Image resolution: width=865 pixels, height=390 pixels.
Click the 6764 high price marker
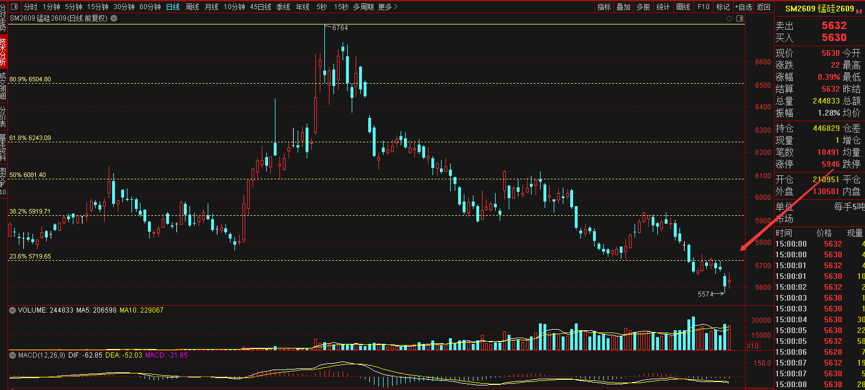click(x=340, y=27)
